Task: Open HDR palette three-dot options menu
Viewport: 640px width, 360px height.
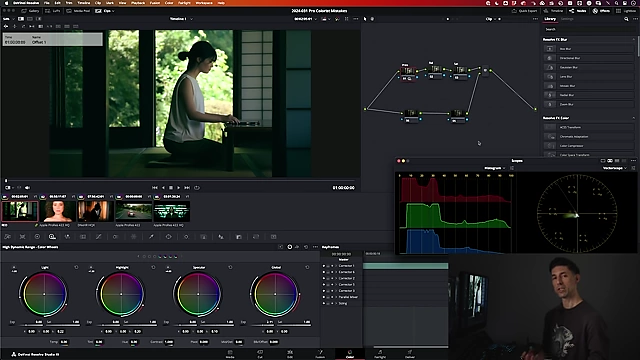Action: 315,247
